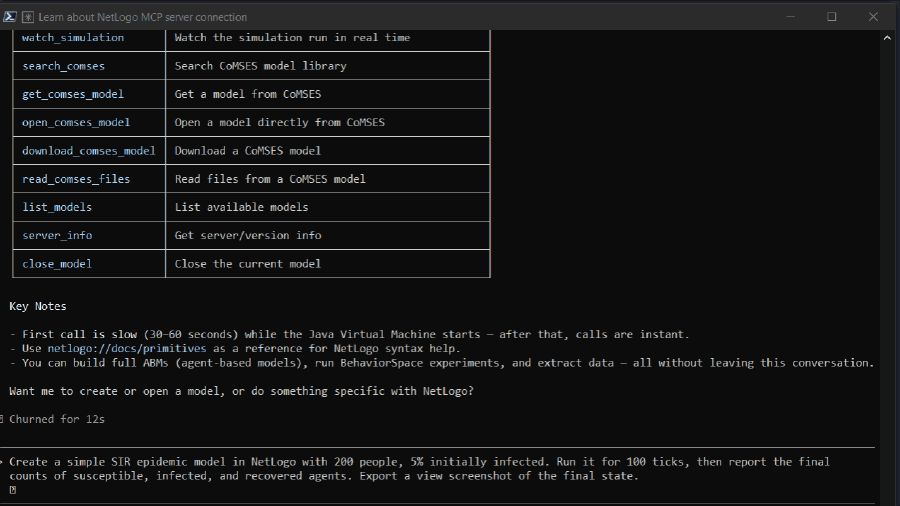This screenshot has width=900, height=506.
Task: Click 'Get a model from CoMSES' description
Action: click(248, 94)
